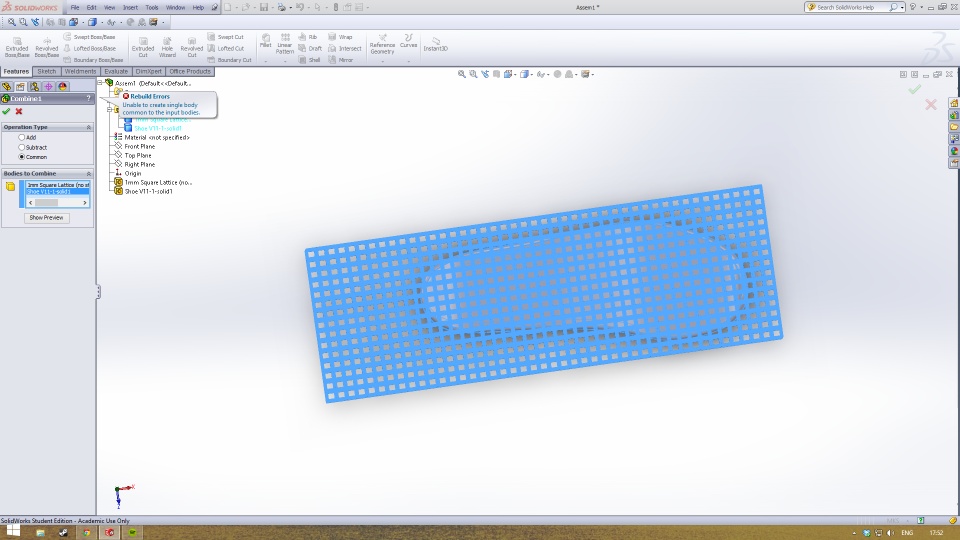The image size is (960, 540).
Task: Click the Print icon in title toolbar
Action: 281,7
